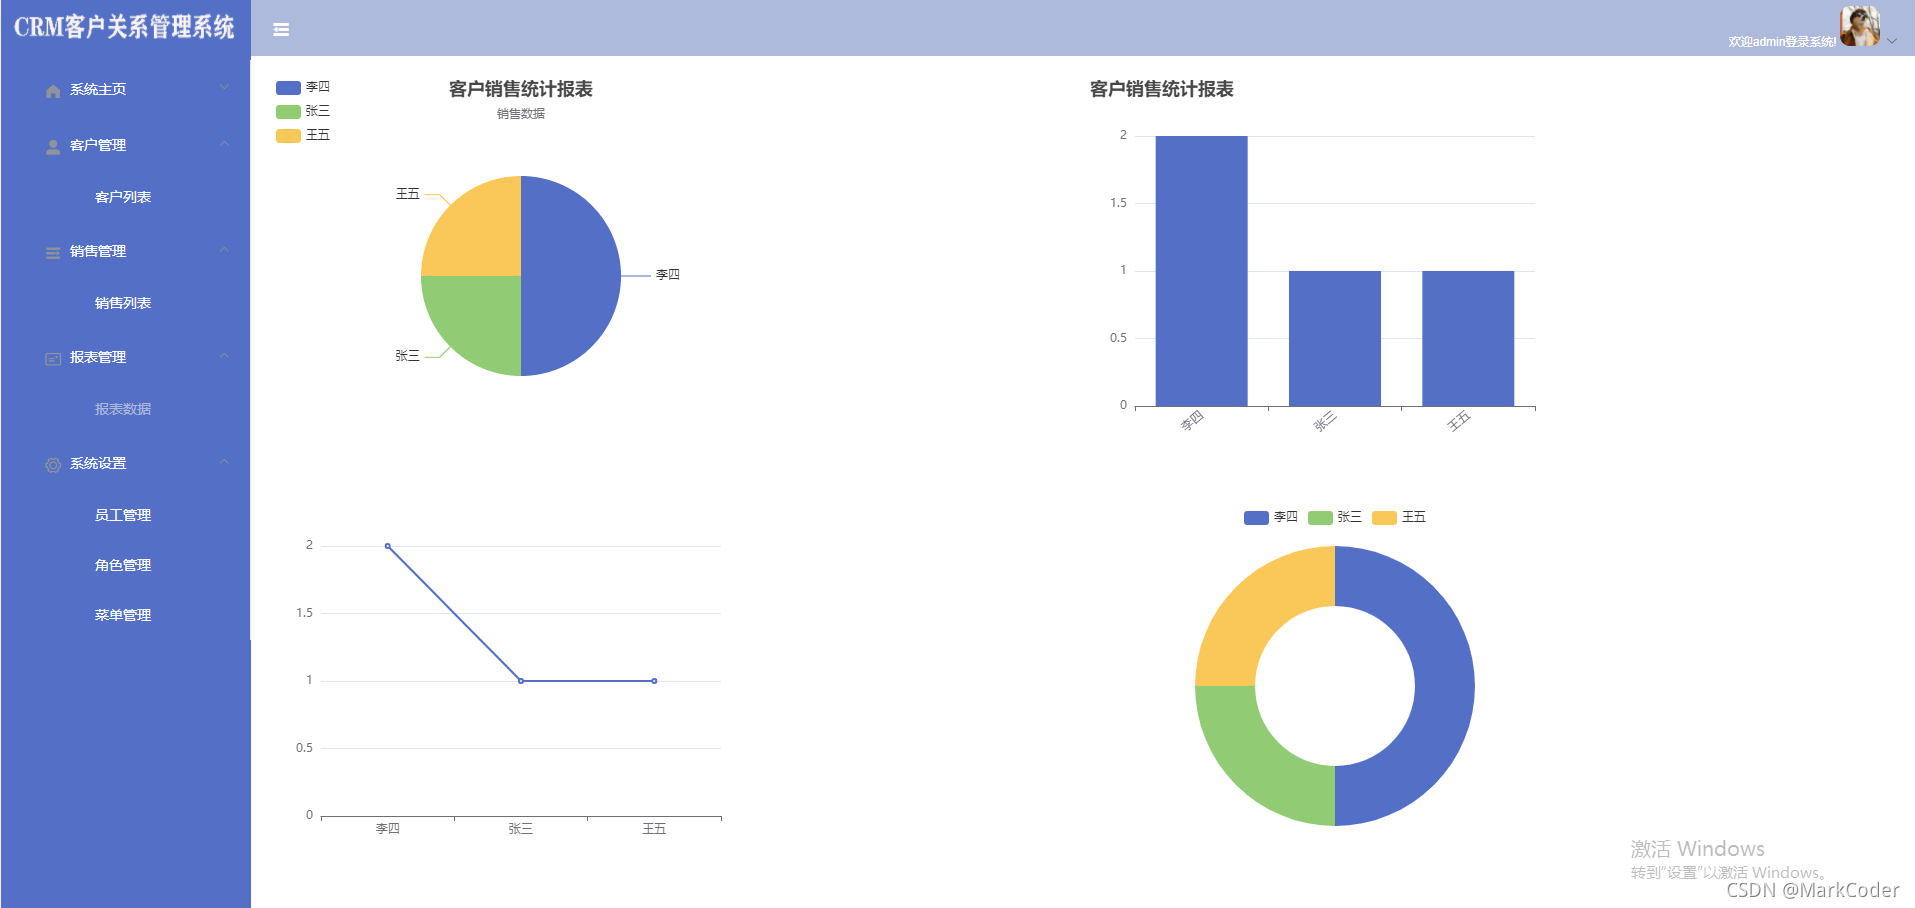Viewport: 1915px width, 908px height.
Task: Toggle 王五 in donut chart legend
Action: point(1399,517)
